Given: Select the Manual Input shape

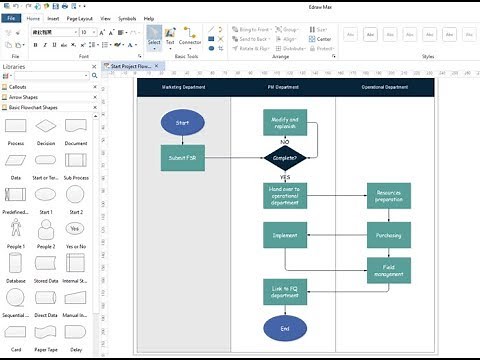Looking at the screenshot, I should (76, 298).
